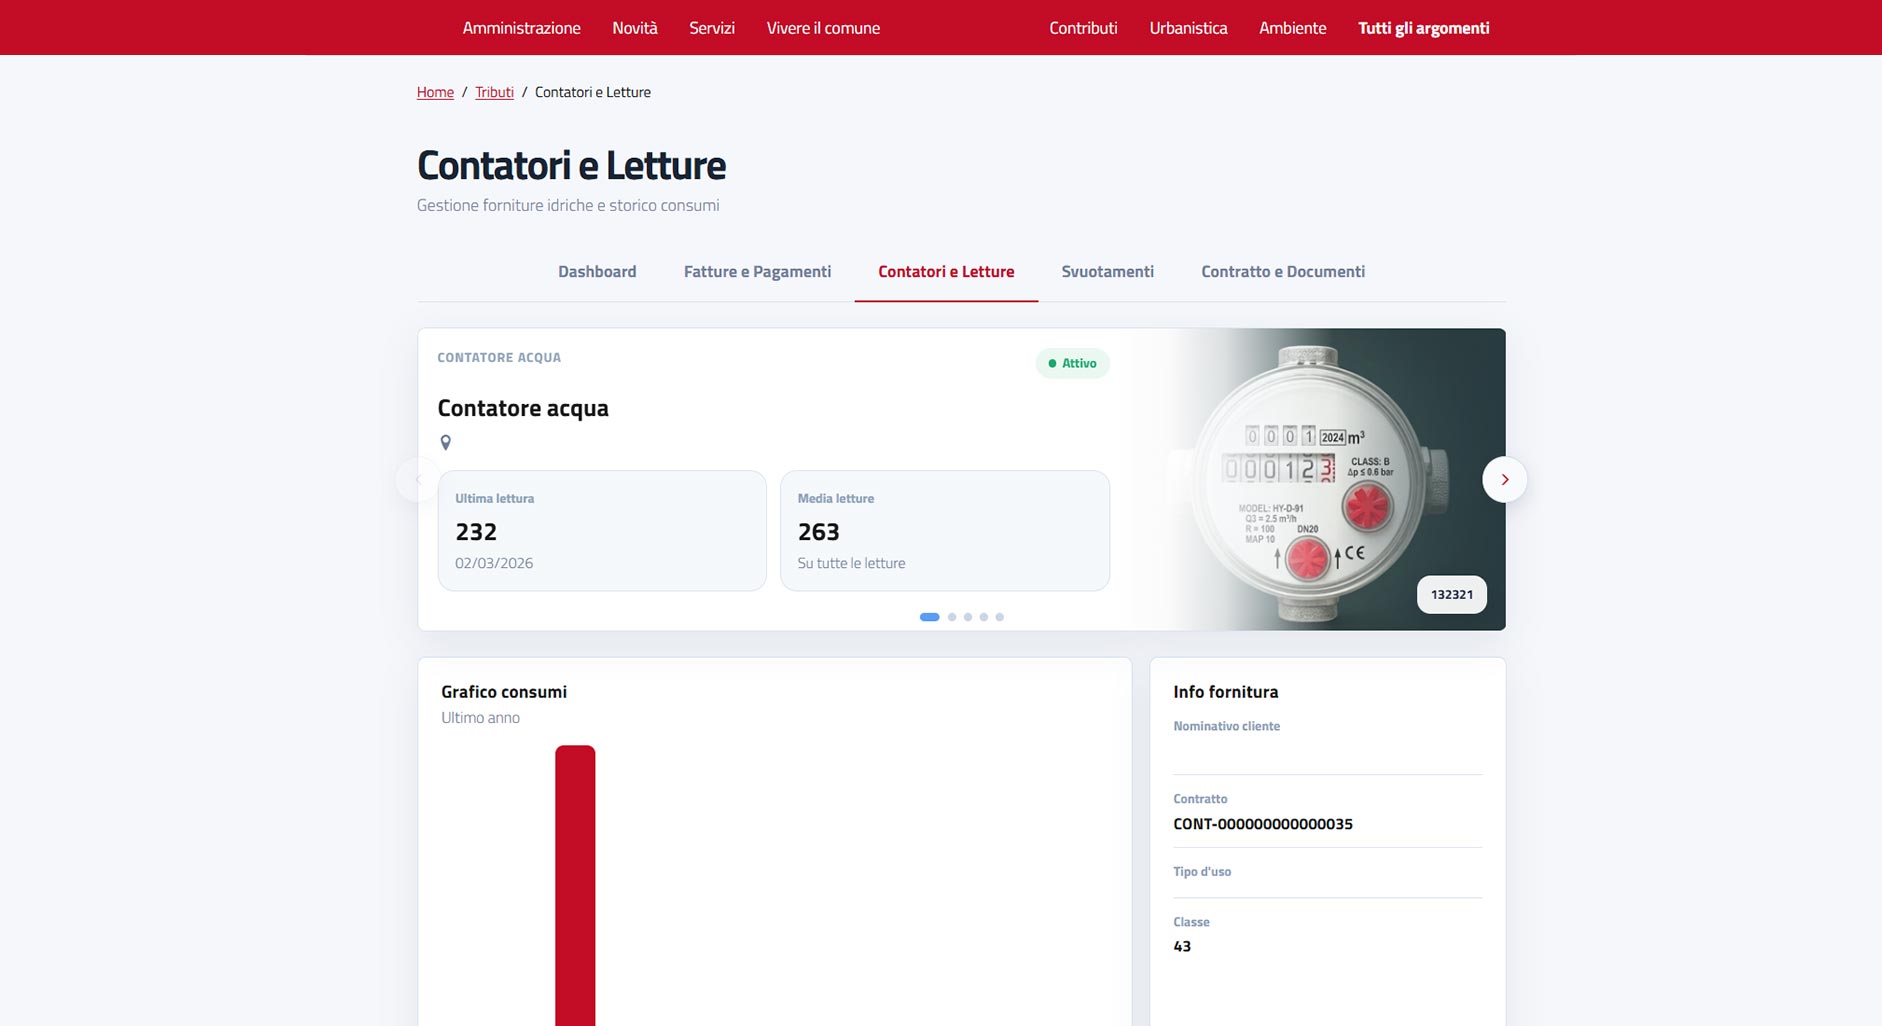Select the second carousel pagination dot
The image size is (1882, 1026).
[x=952, y=617]
